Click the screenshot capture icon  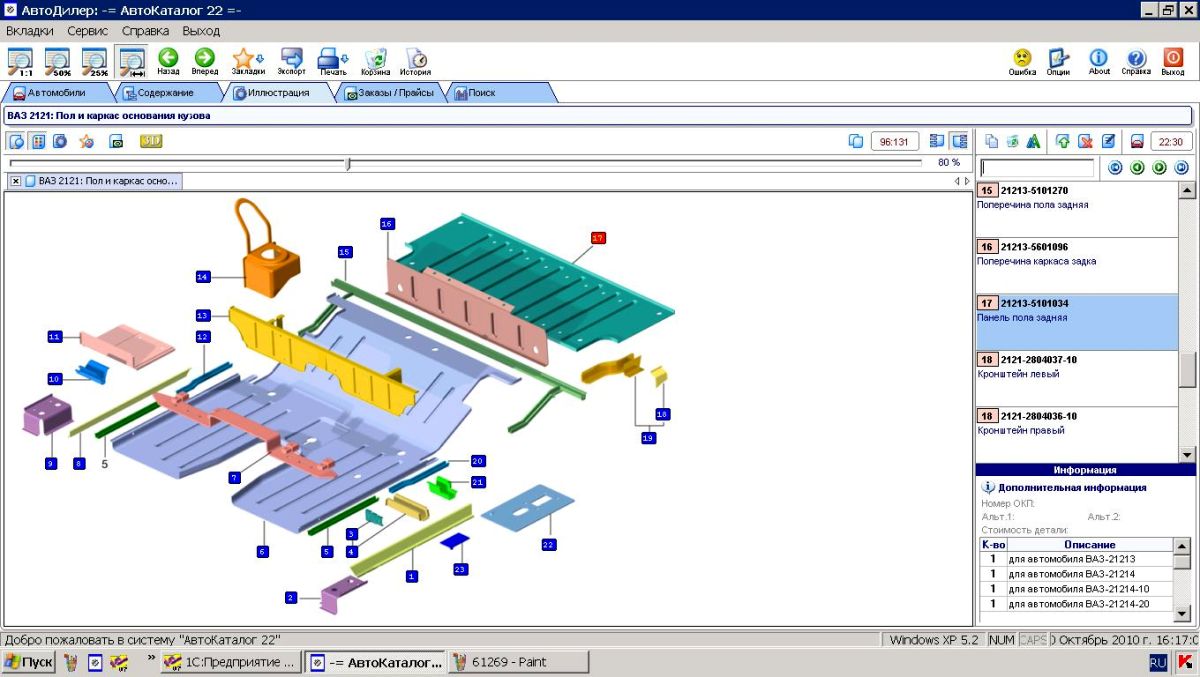click(116, 141)
